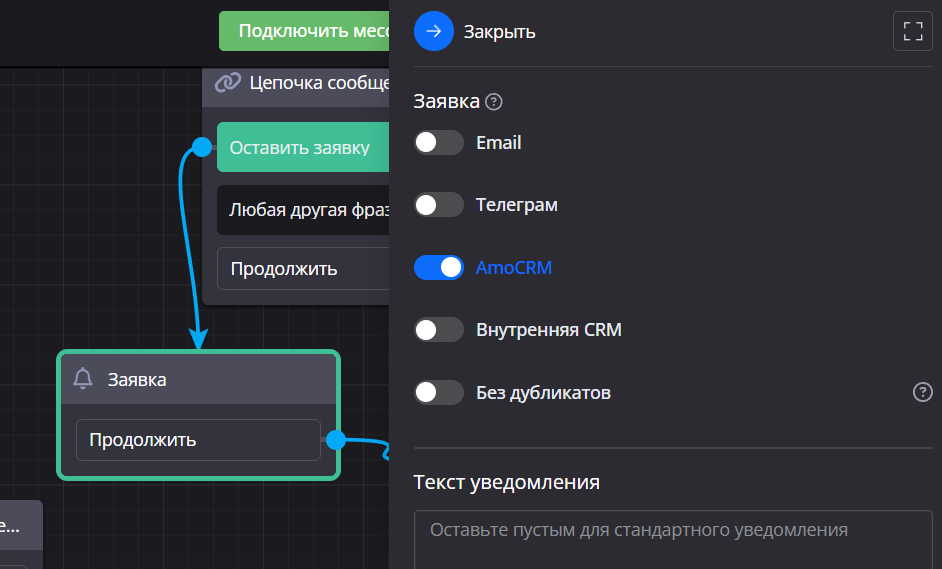This screenshot has width=942, height=569.
Task: Click help icon beside Без дубликатов
Action: click(x=922, y=392)
